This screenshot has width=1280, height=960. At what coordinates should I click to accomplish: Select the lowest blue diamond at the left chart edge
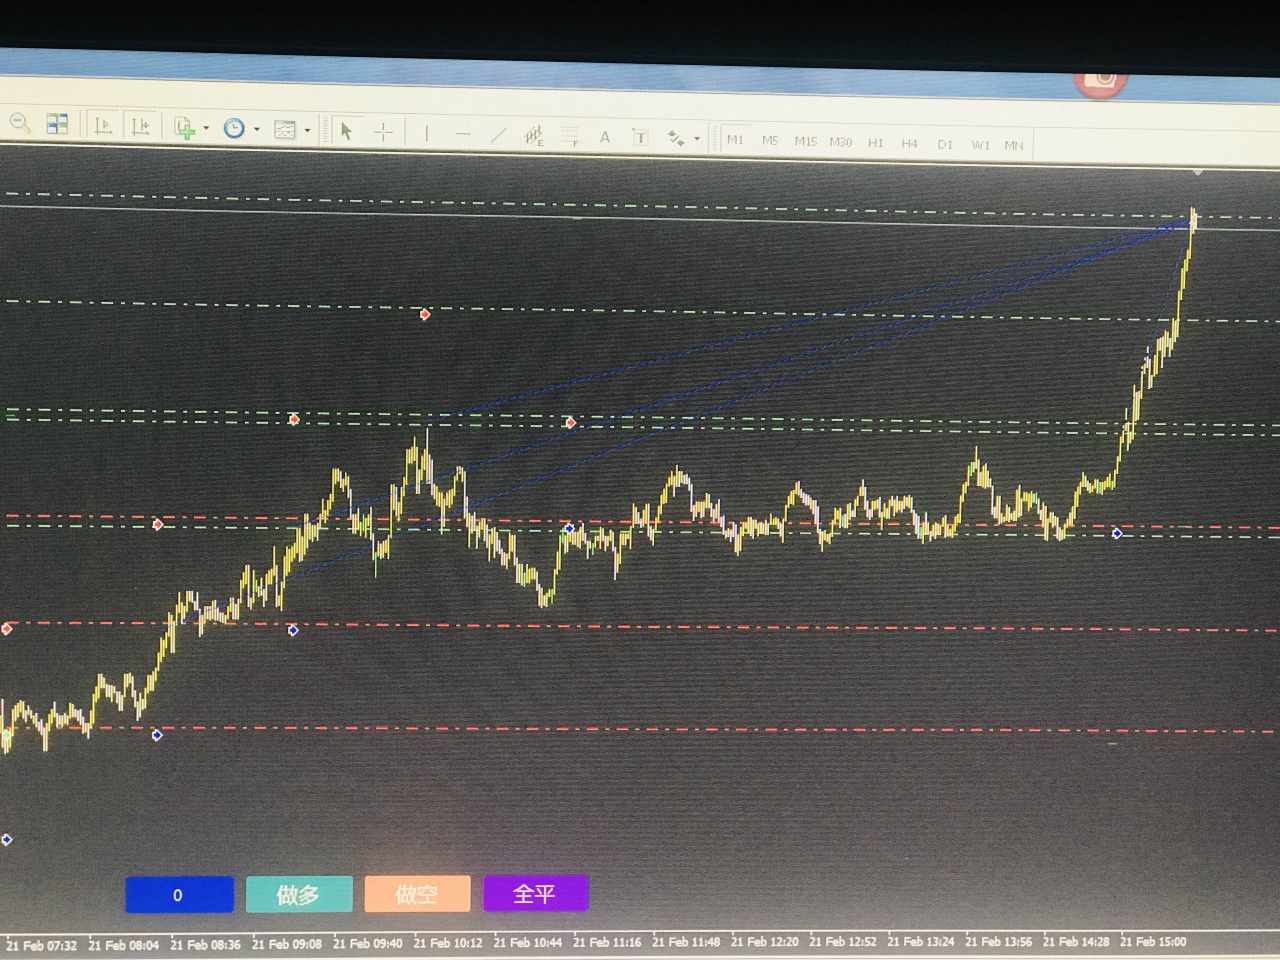click(x=7, y=839)
